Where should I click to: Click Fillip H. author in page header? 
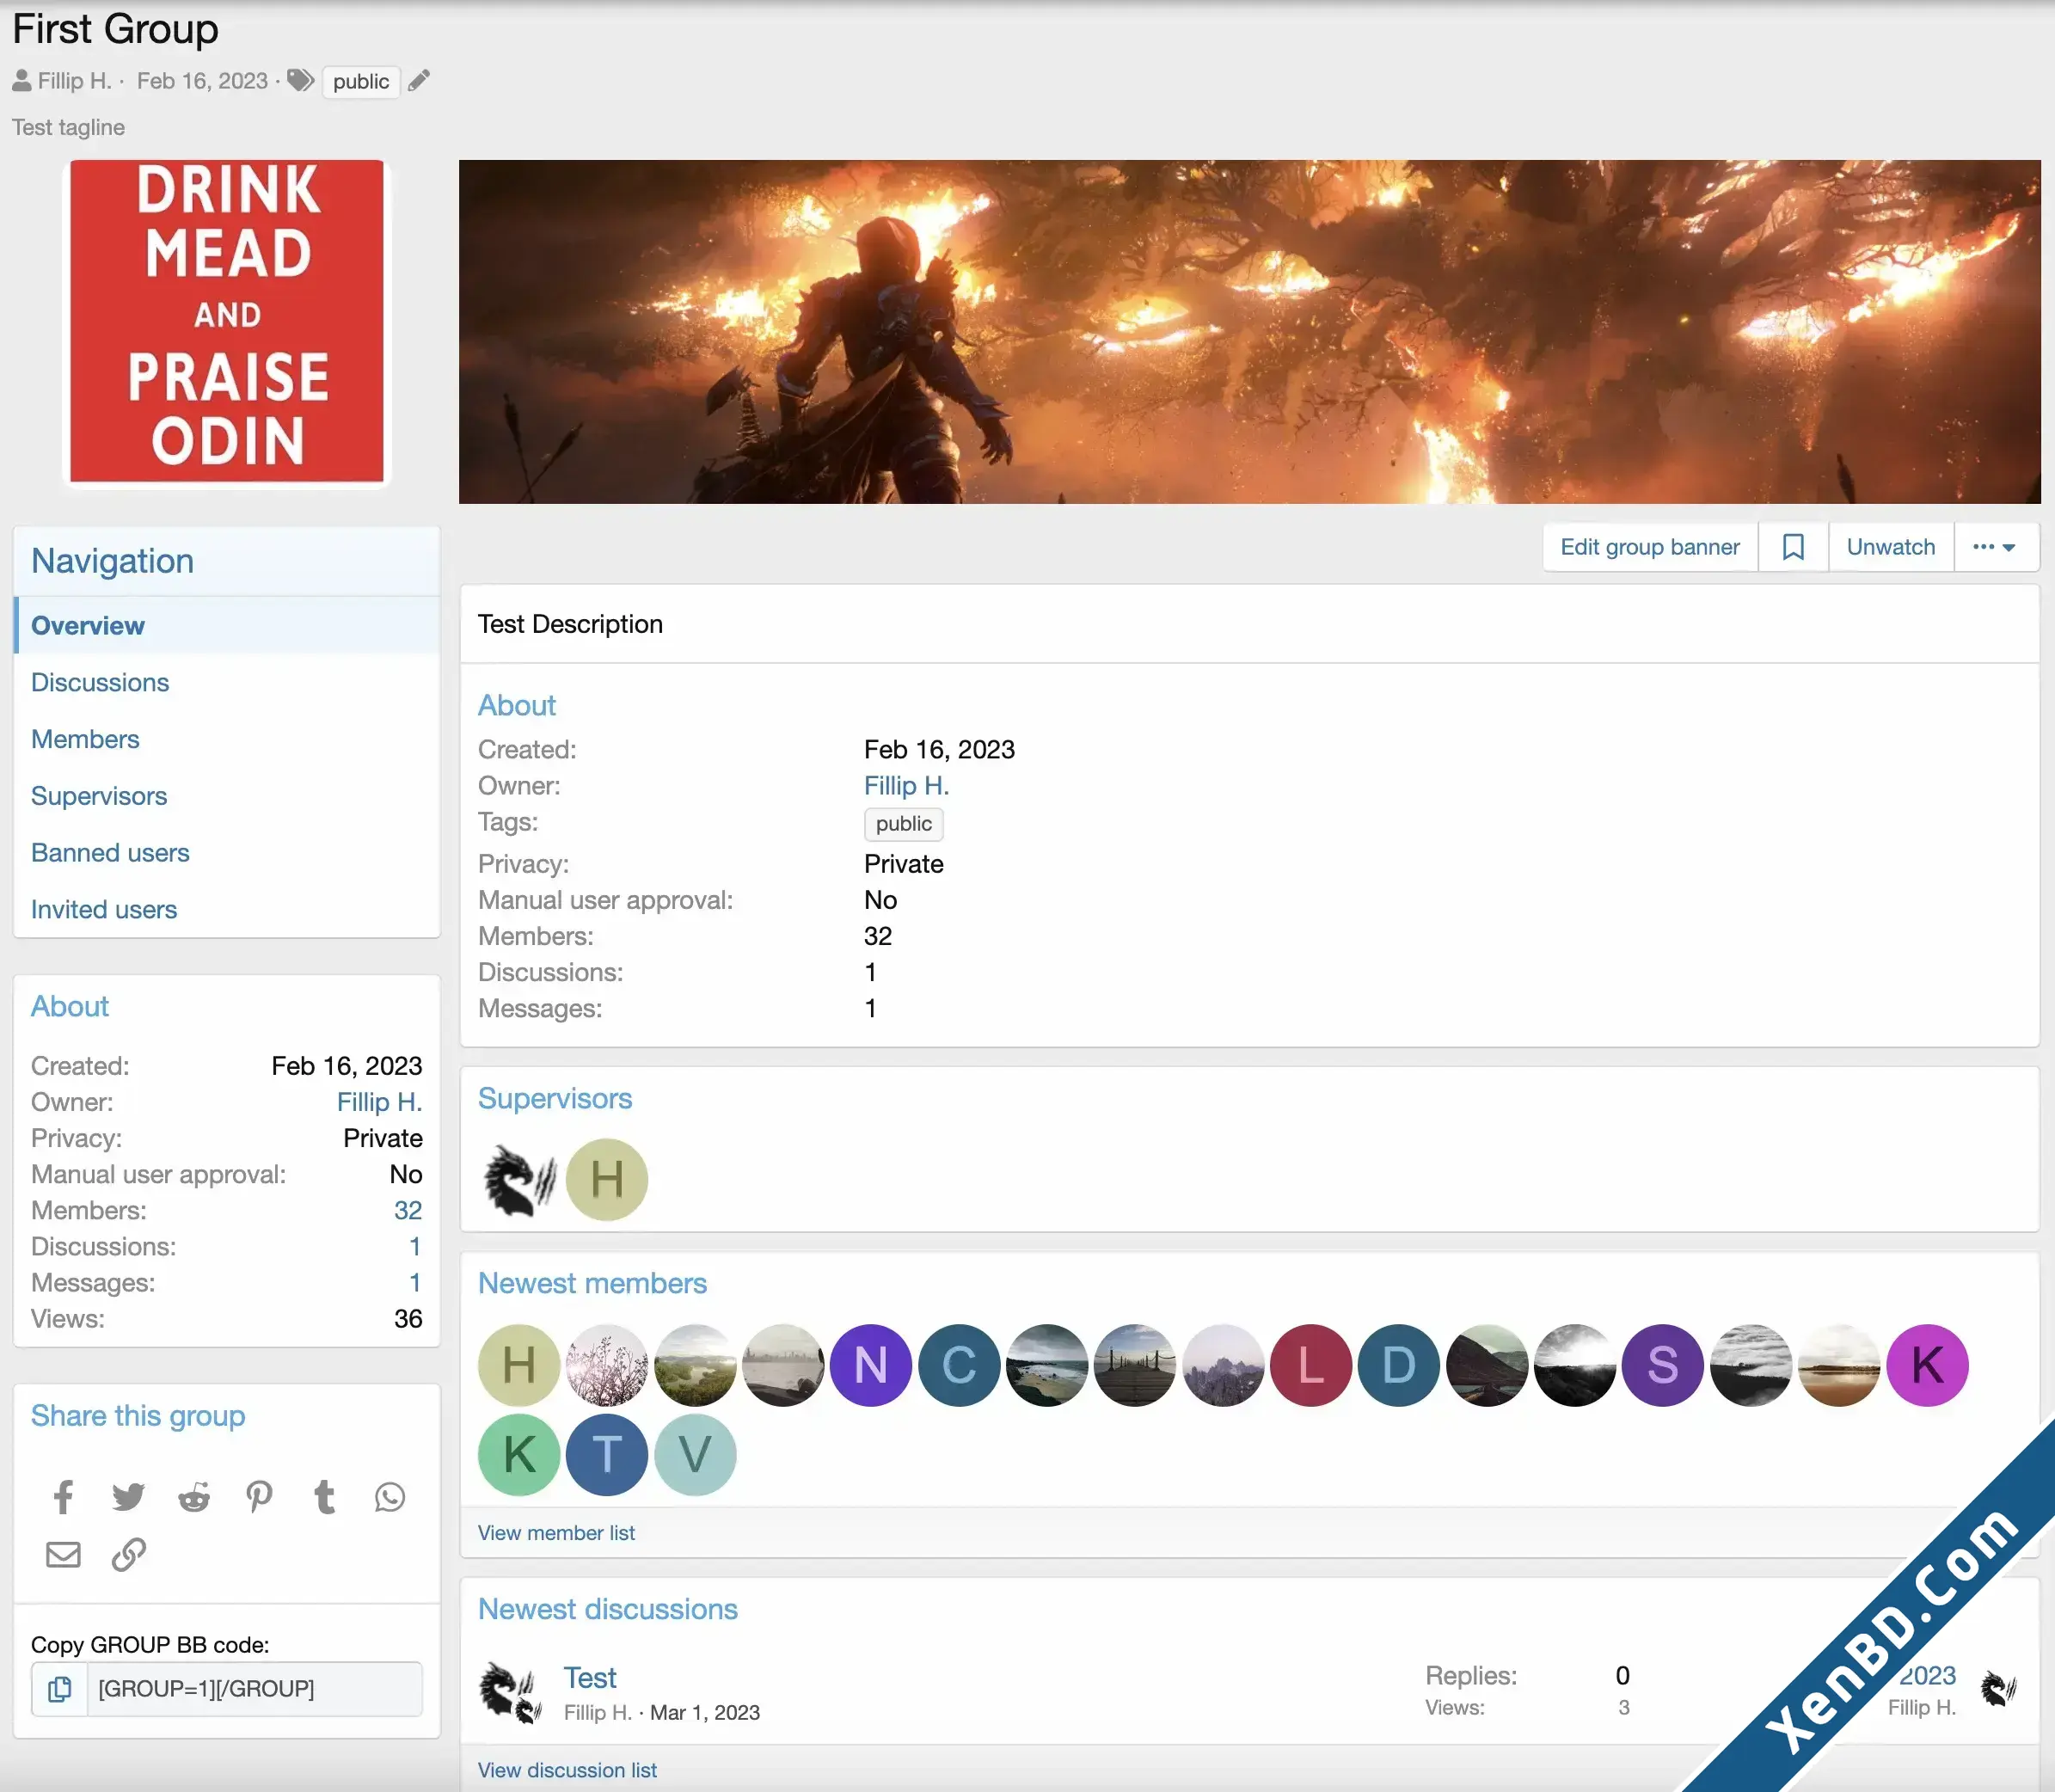coord(74,81)
